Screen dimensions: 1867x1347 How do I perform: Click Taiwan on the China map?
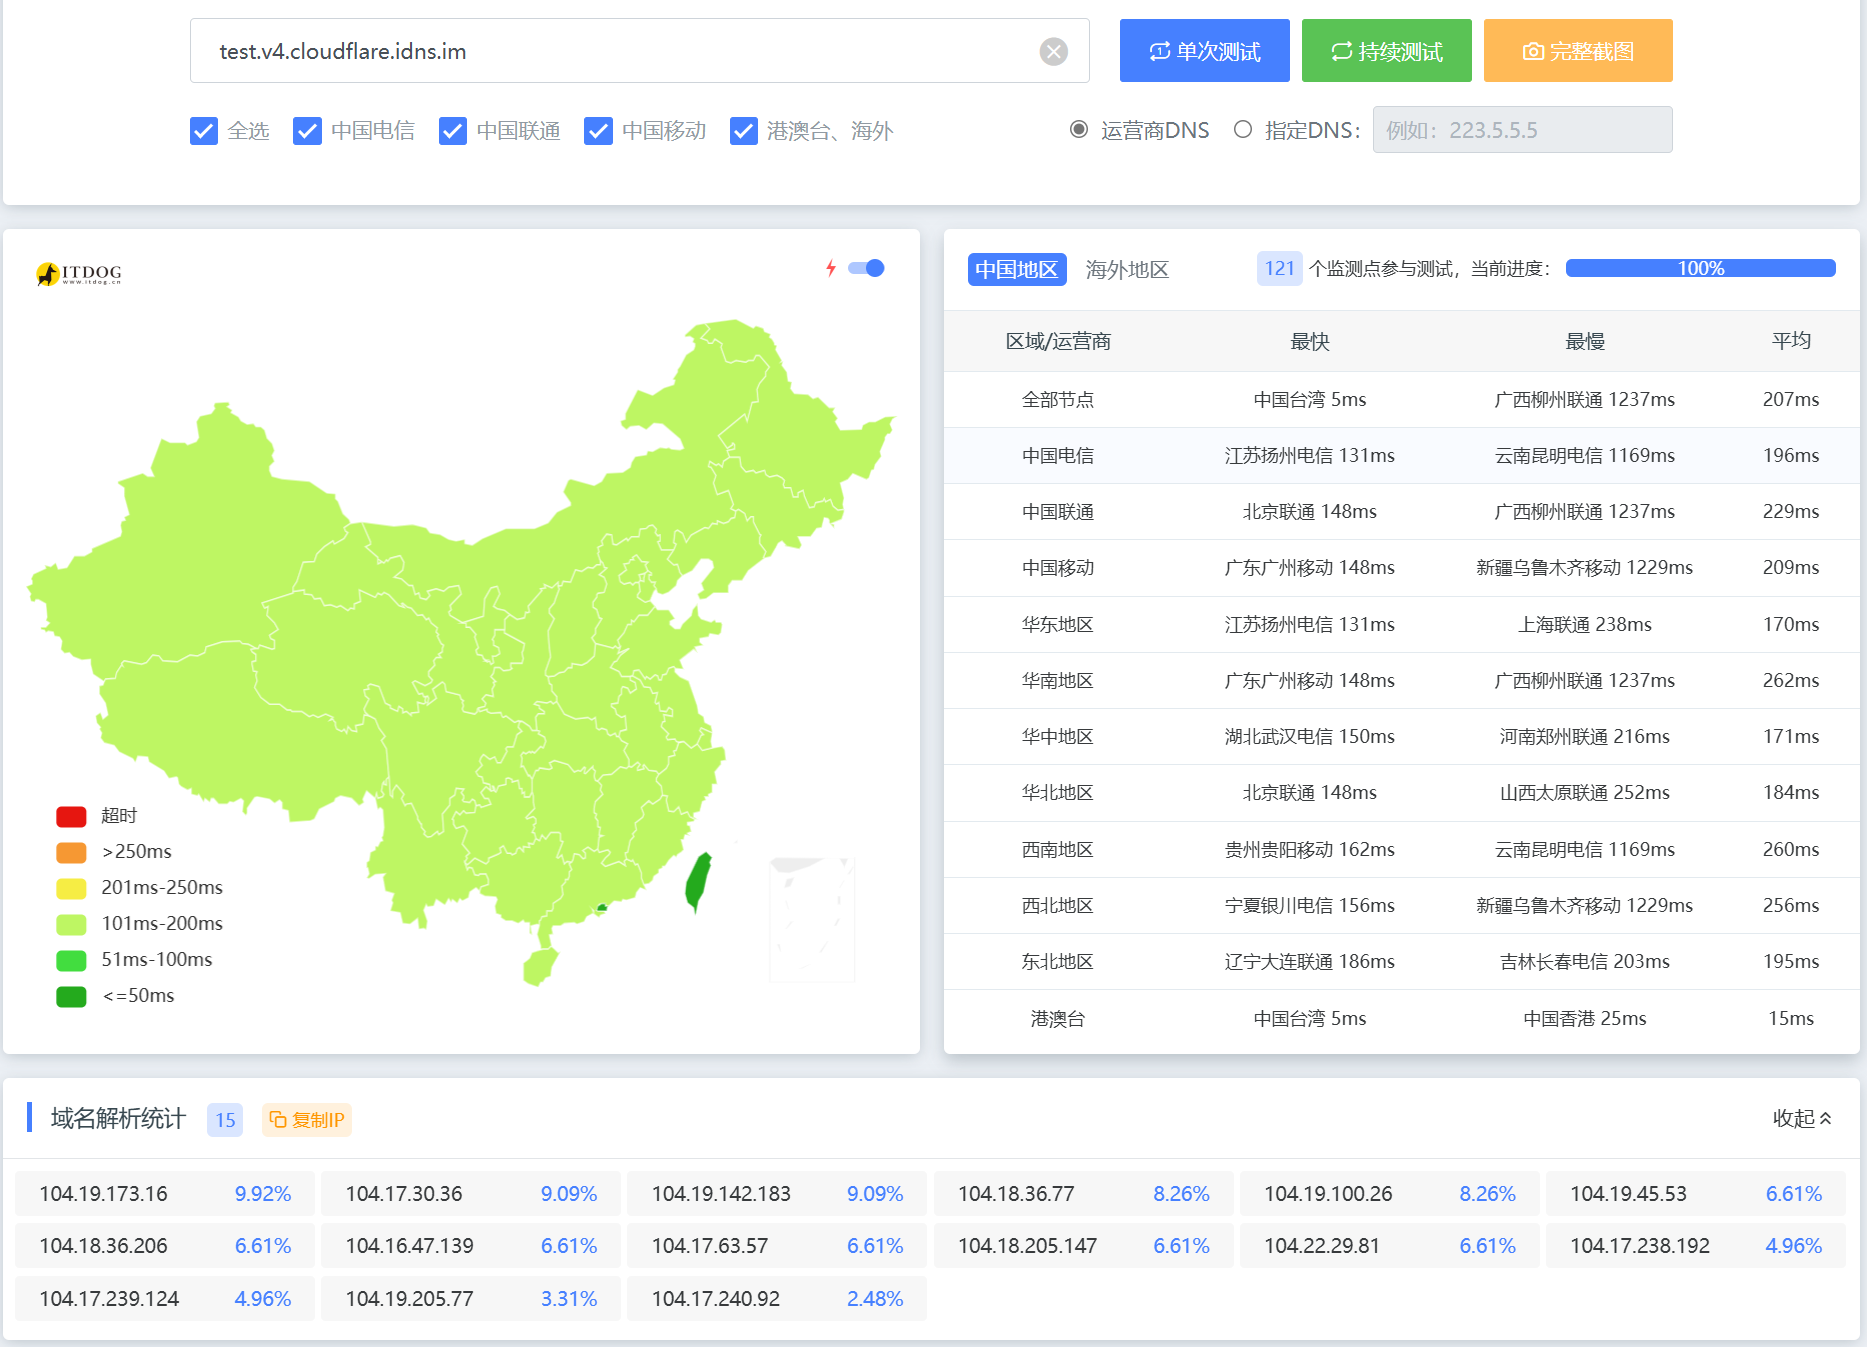[x=698, y=882]
